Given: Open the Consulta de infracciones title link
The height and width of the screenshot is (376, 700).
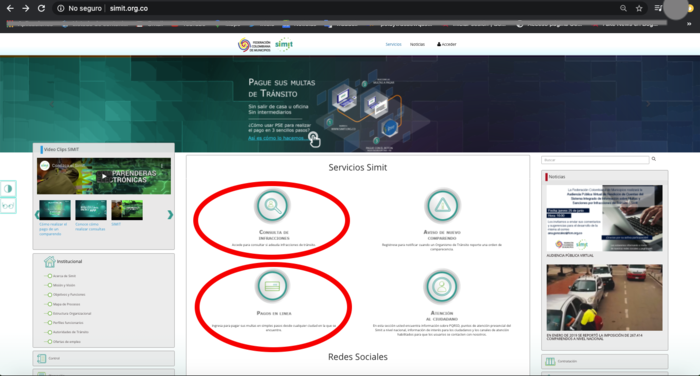Looking at the screenshot, I should click(274, 235).
